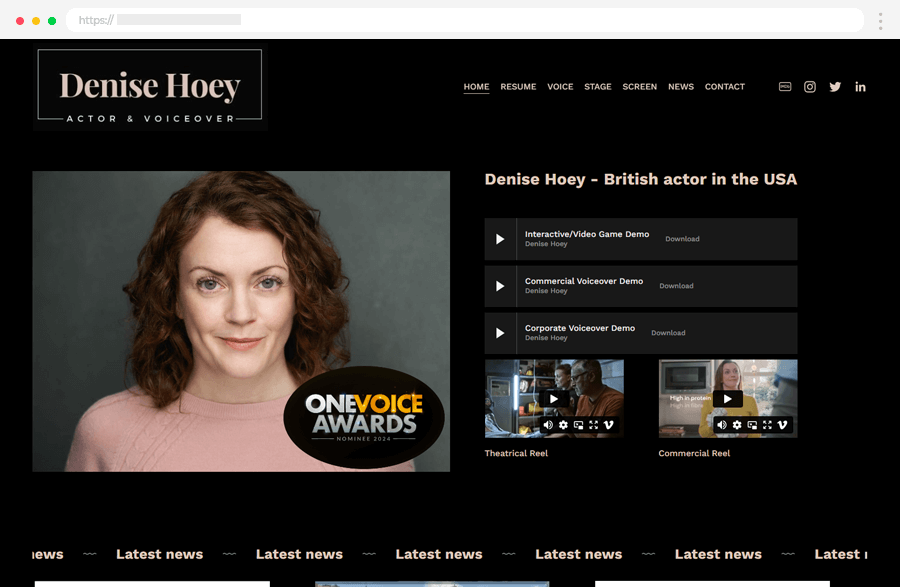Enter fullscreen on Commercial Reel video
The width and height of the screenshot is (900, 587).
pyautogui.click(x=767, y=425)
